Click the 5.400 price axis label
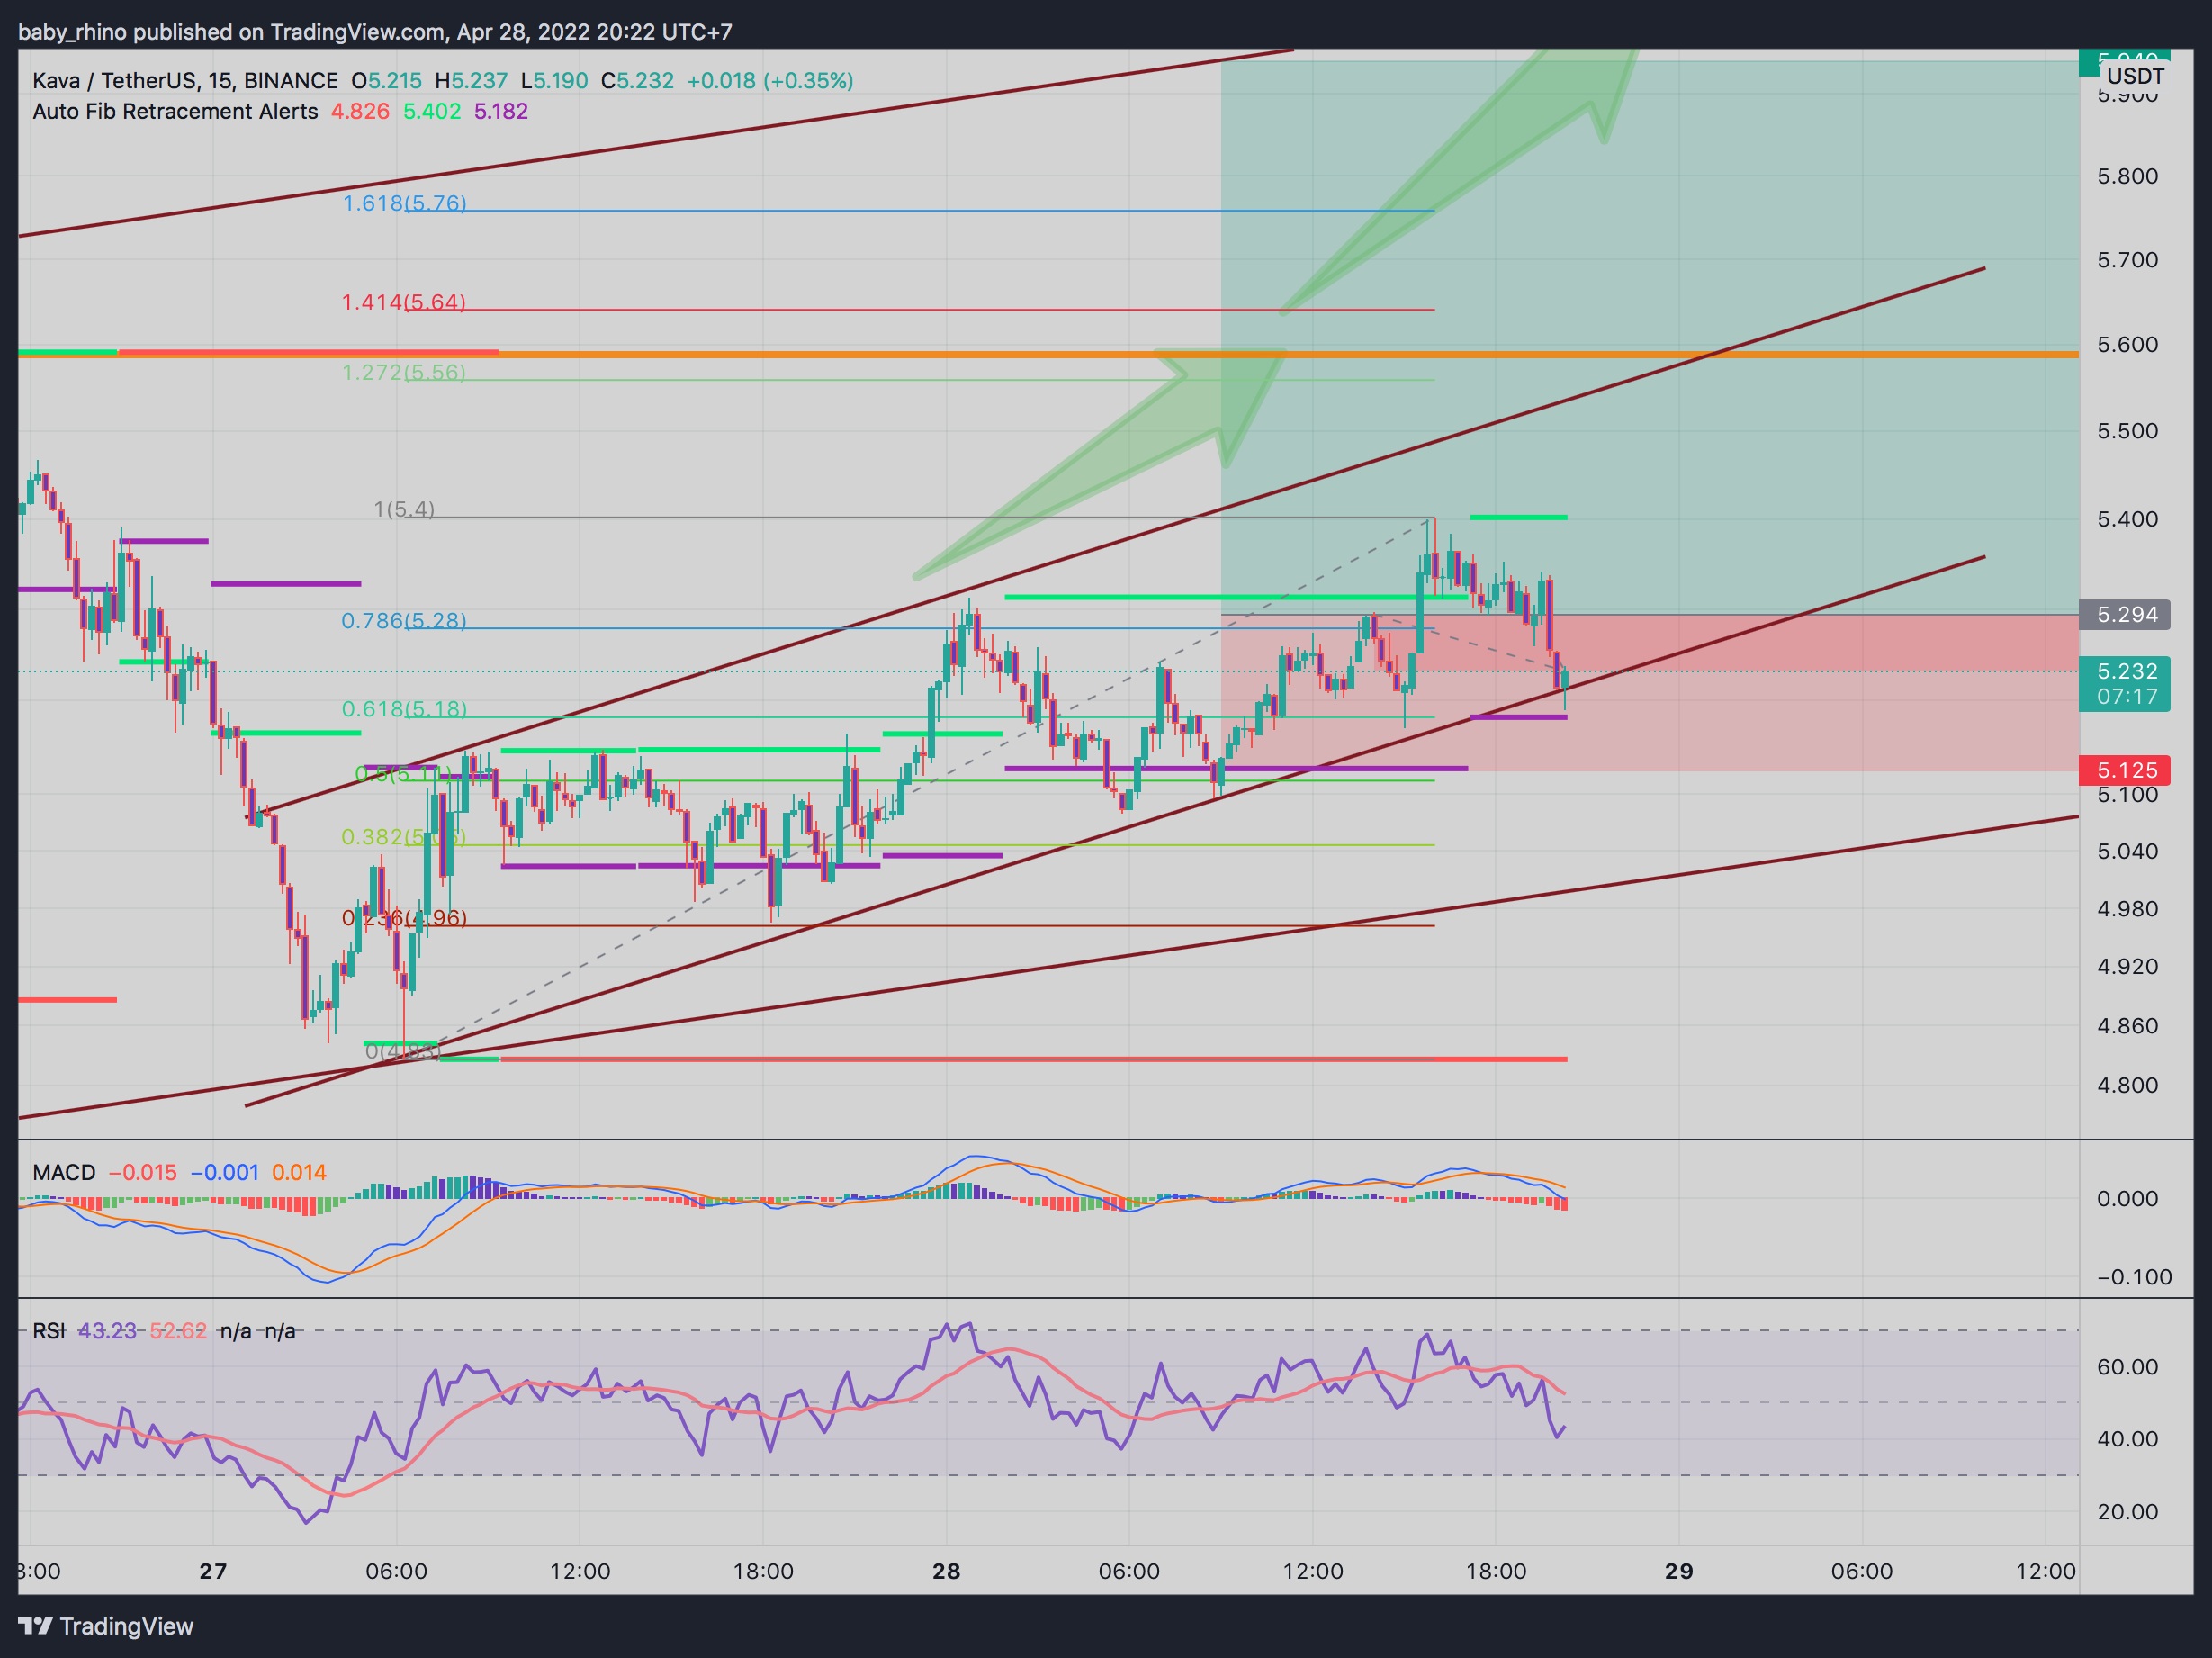The width and height of the screenshot is (2212, 1658). [2128, 519]
